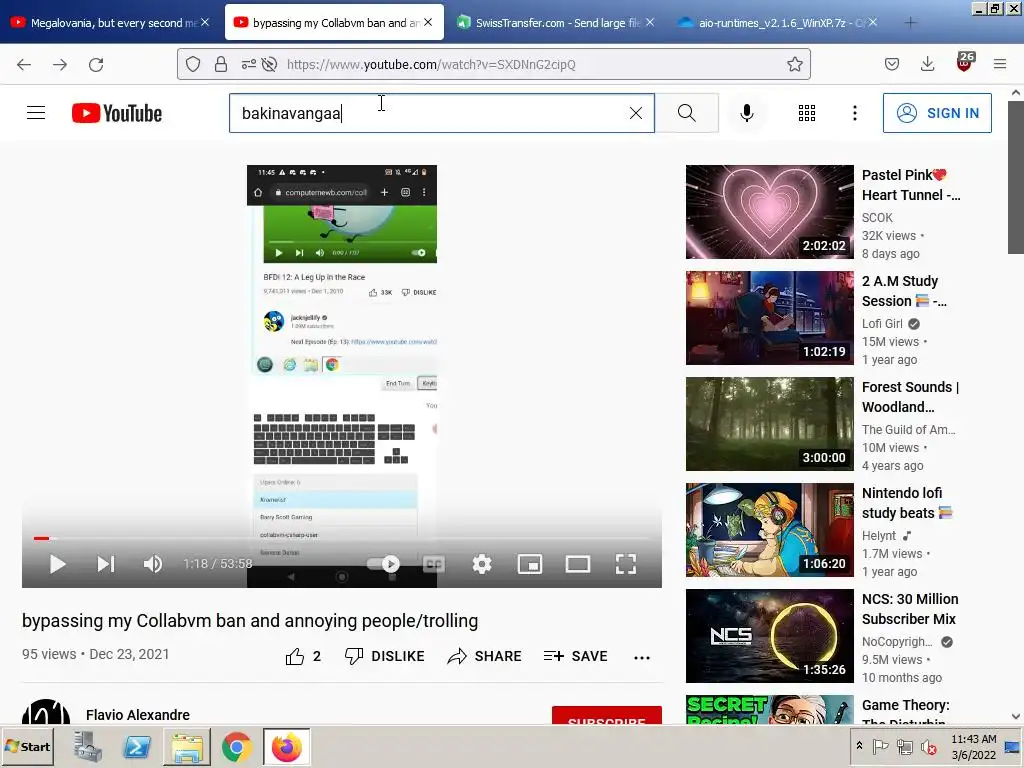This screenshot has height=768, width=1024.
Task: Switch to theater mode
Action: tap(578, 564)
